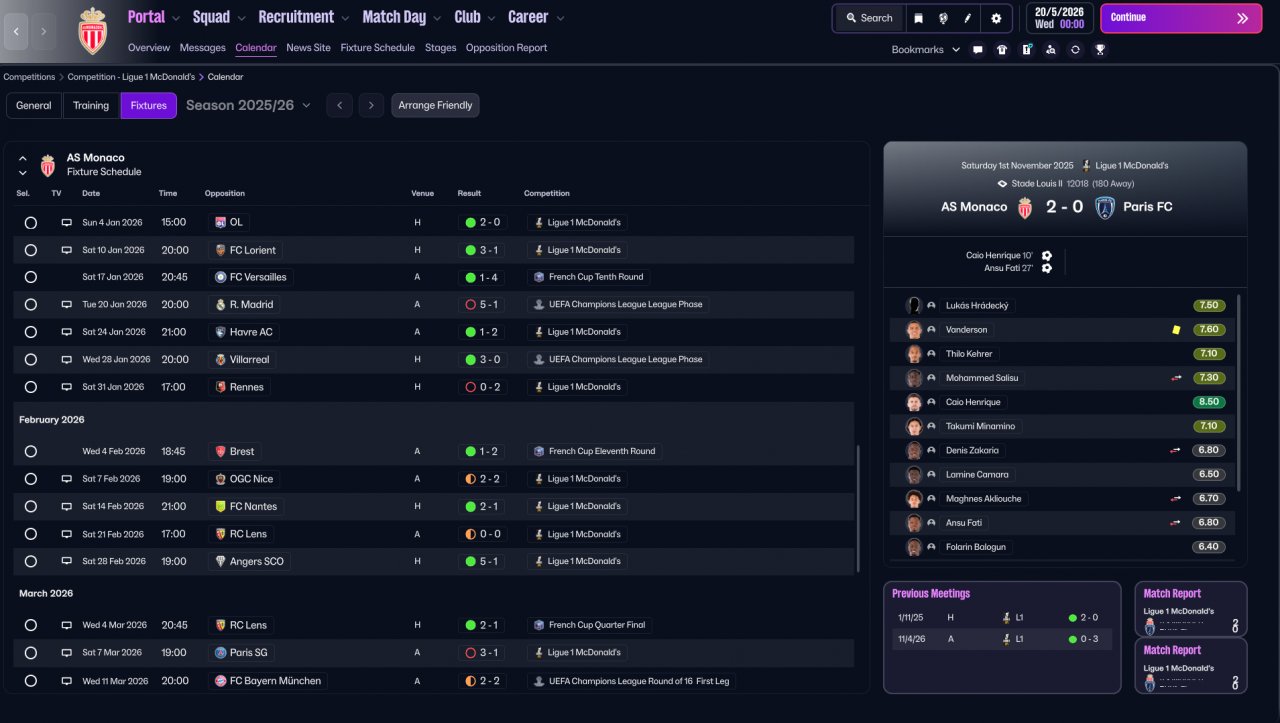The image size is (1280, 723).
Task: Click the 11/4/26 previous meeting row
Action: tap(1001, 638)
